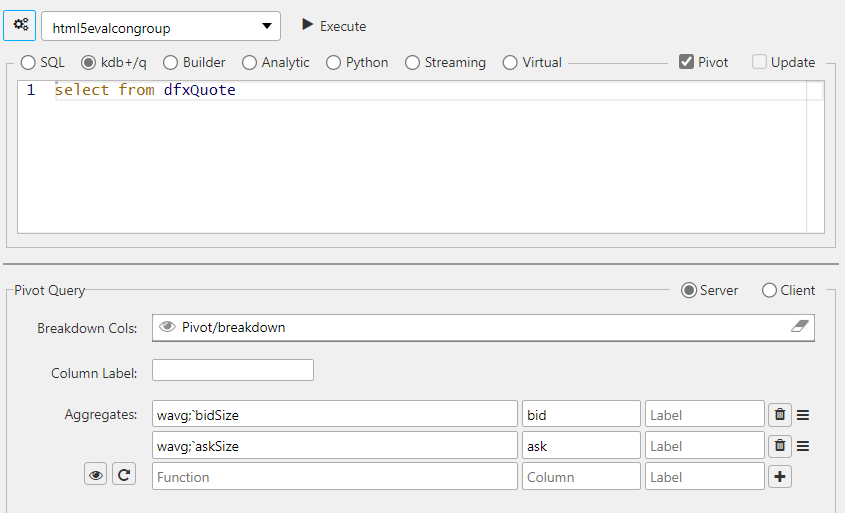
Task: Open the html5evalcongroup connection dropdown
Action: 160,26
